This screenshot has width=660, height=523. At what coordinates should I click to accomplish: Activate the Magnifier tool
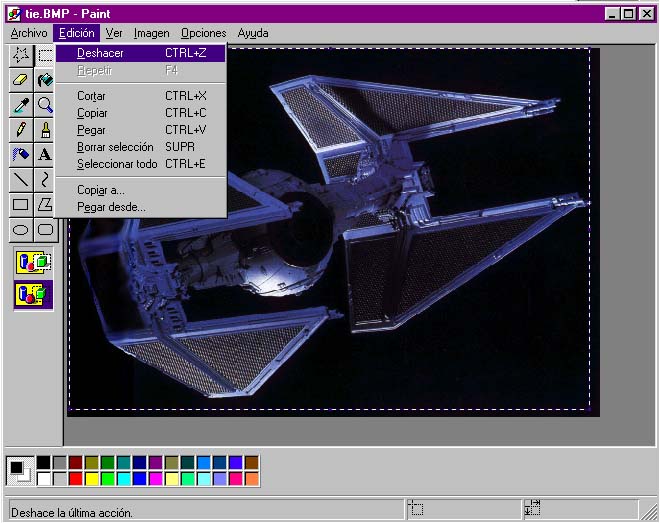(x=45, y=105)
